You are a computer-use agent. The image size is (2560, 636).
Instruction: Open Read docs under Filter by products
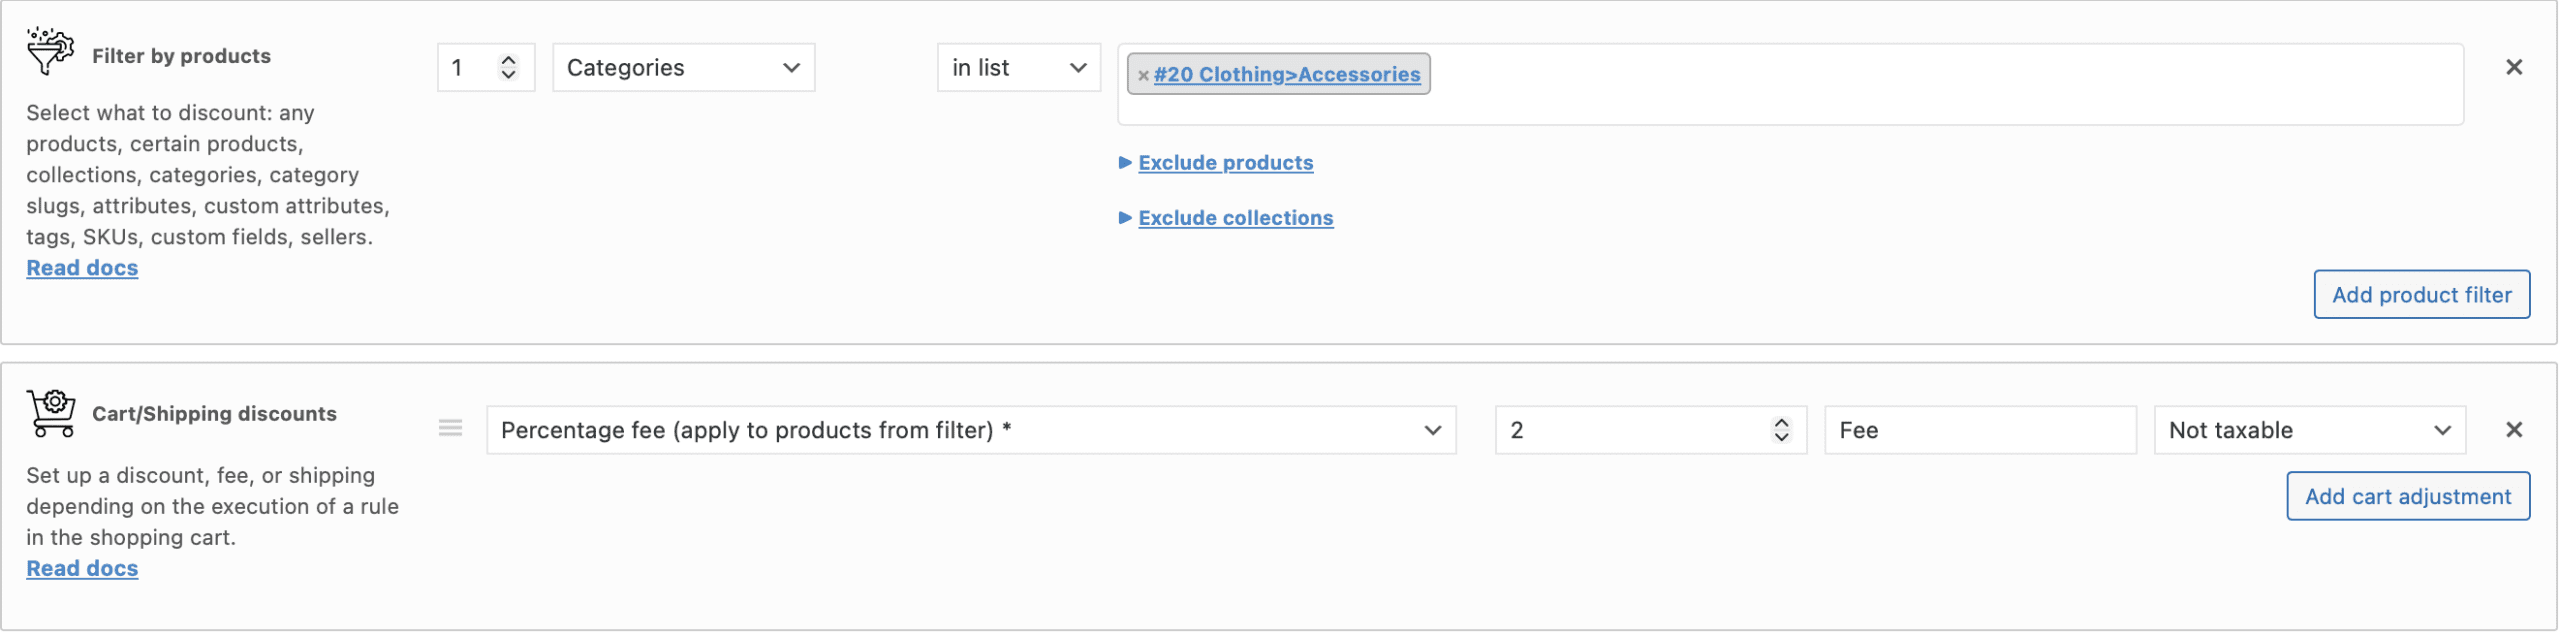click(x=82, y=268)
